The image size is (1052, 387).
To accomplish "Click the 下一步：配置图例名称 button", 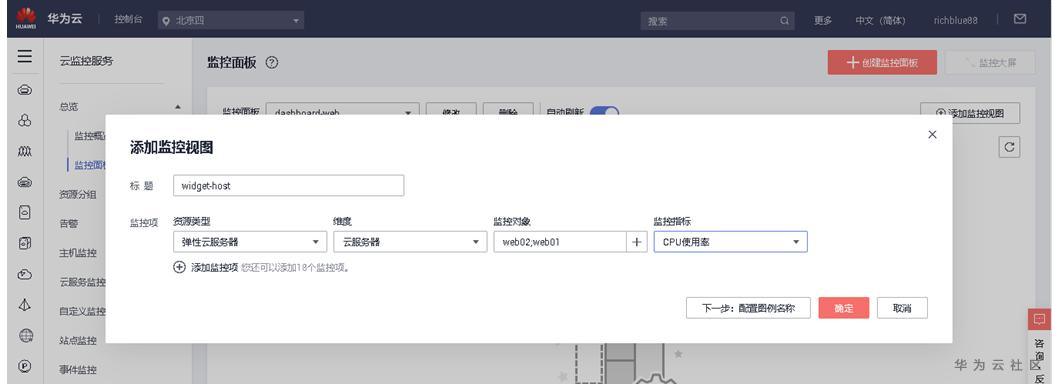I will (x=748, y=308).
